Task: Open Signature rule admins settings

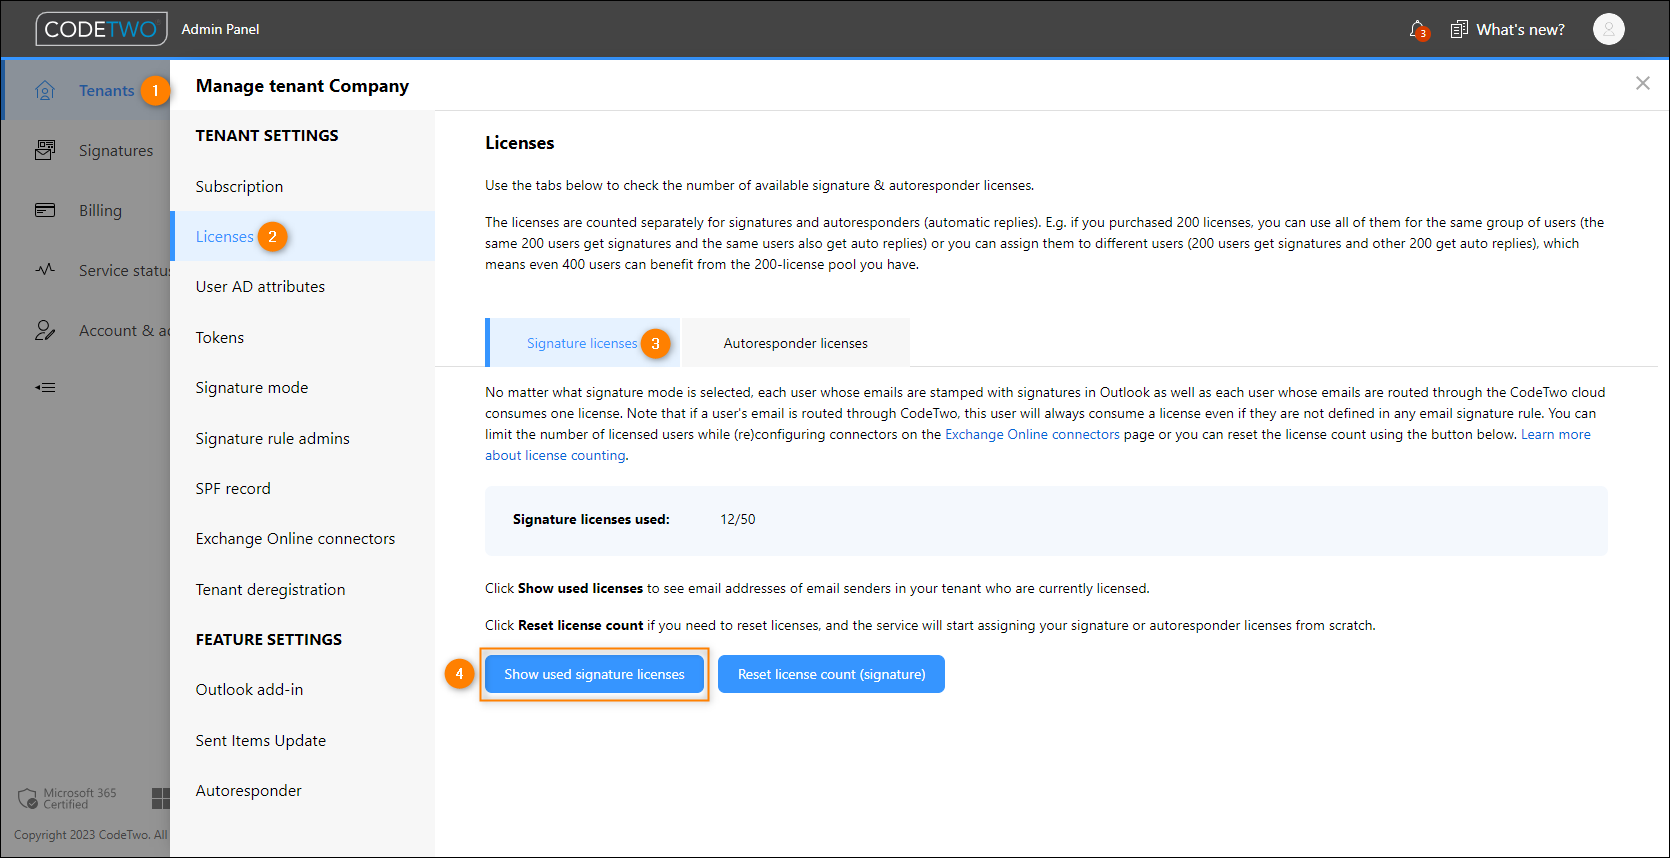Action: tap(272, 438)
